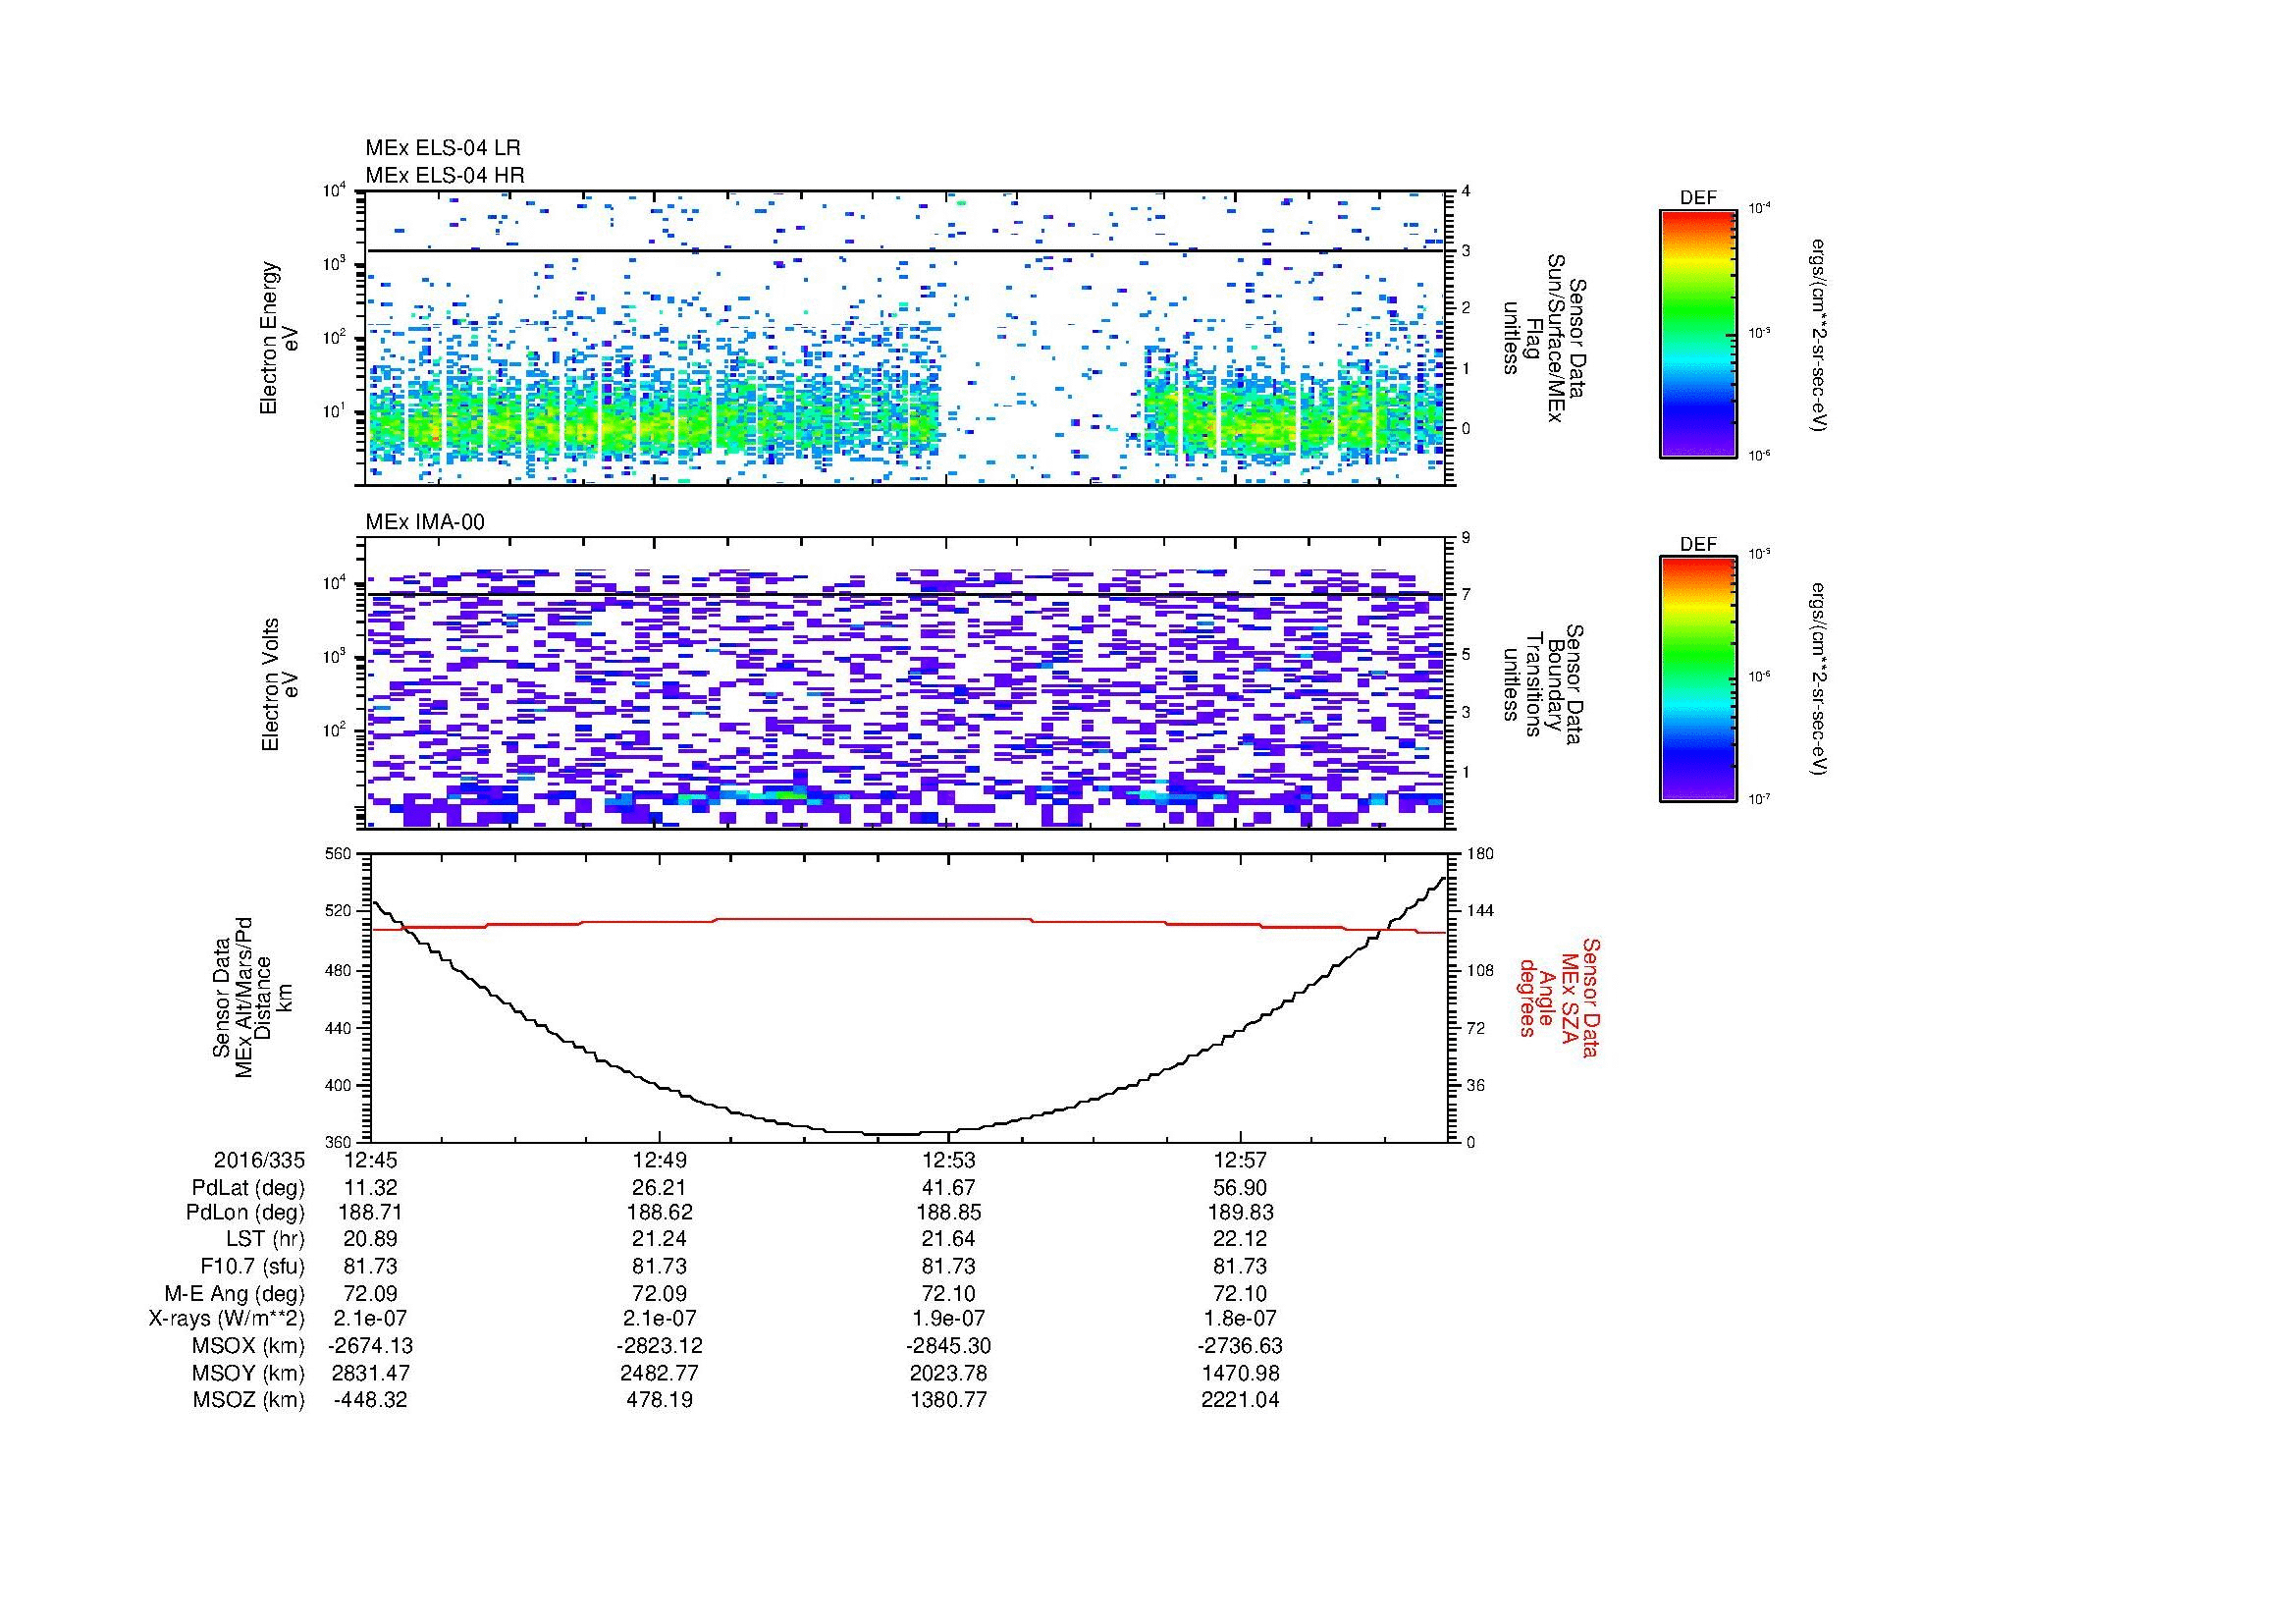This screenshot has height=1623, width=2296.
Task: Click the PdLon value 189.83
Action: pos(1240,1213)
